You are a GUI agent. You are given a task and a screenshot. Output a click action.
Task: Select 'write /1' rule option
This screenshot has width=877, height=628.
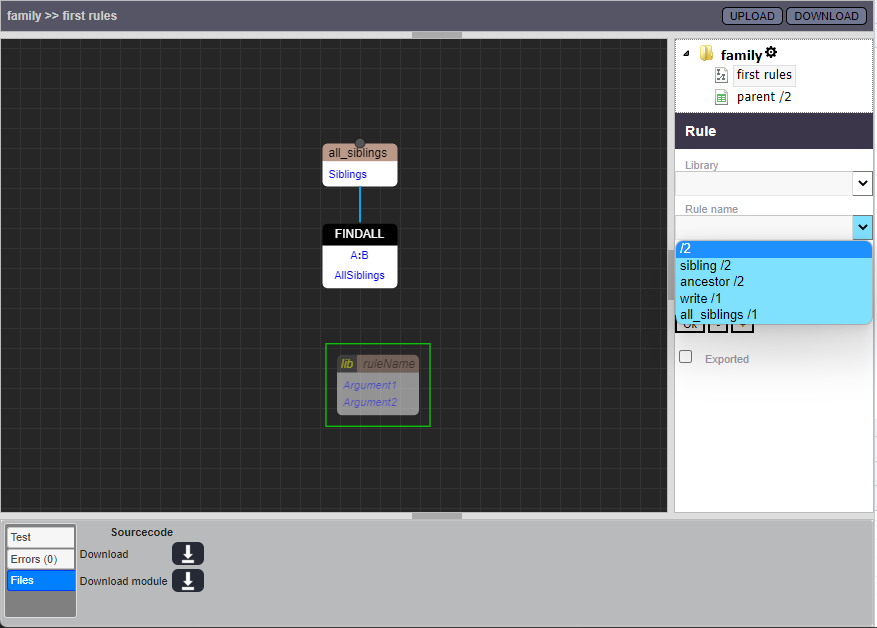click(x=701, y=298)
